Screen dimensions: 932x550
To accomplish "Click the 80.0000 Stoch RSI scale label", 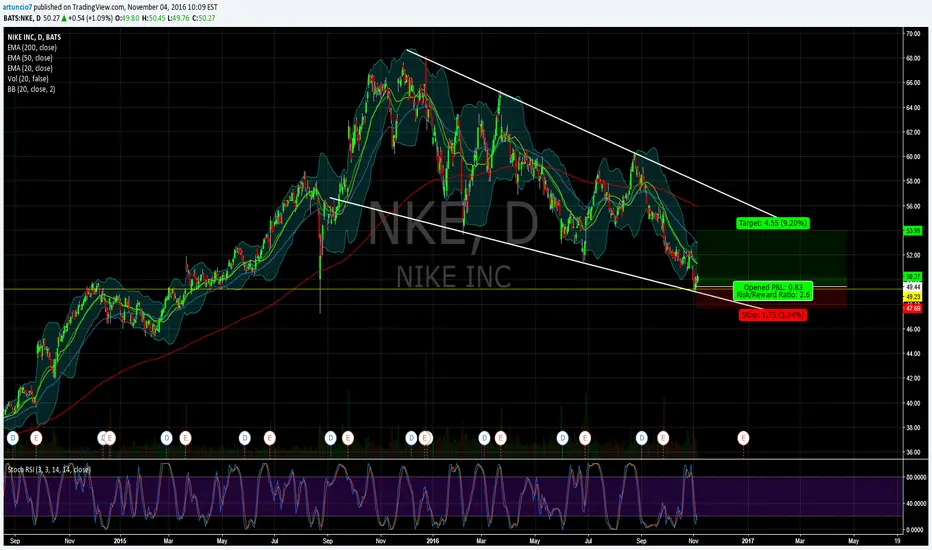I will pyautogui.click(x=915, y=477).
